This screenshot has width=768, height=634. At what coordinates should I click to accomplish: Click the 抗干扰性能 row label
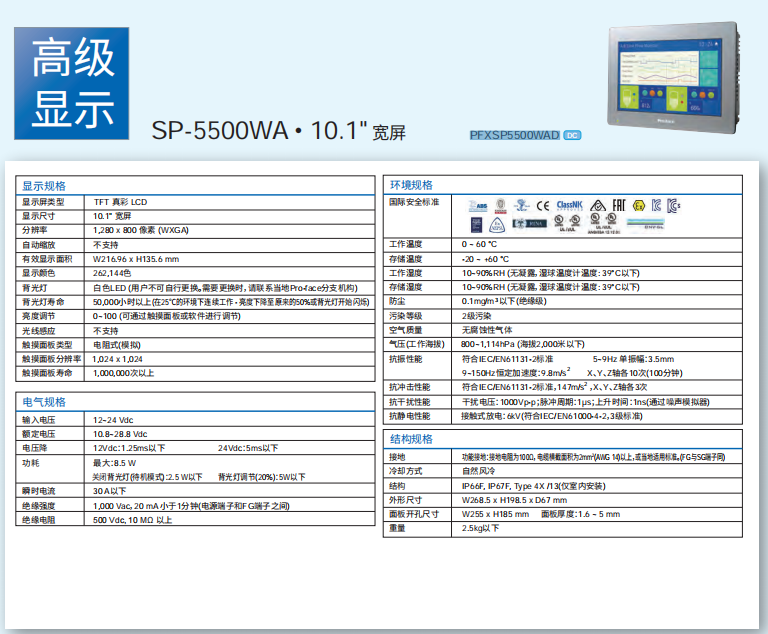pyautogui.click(x=409, y=402)
